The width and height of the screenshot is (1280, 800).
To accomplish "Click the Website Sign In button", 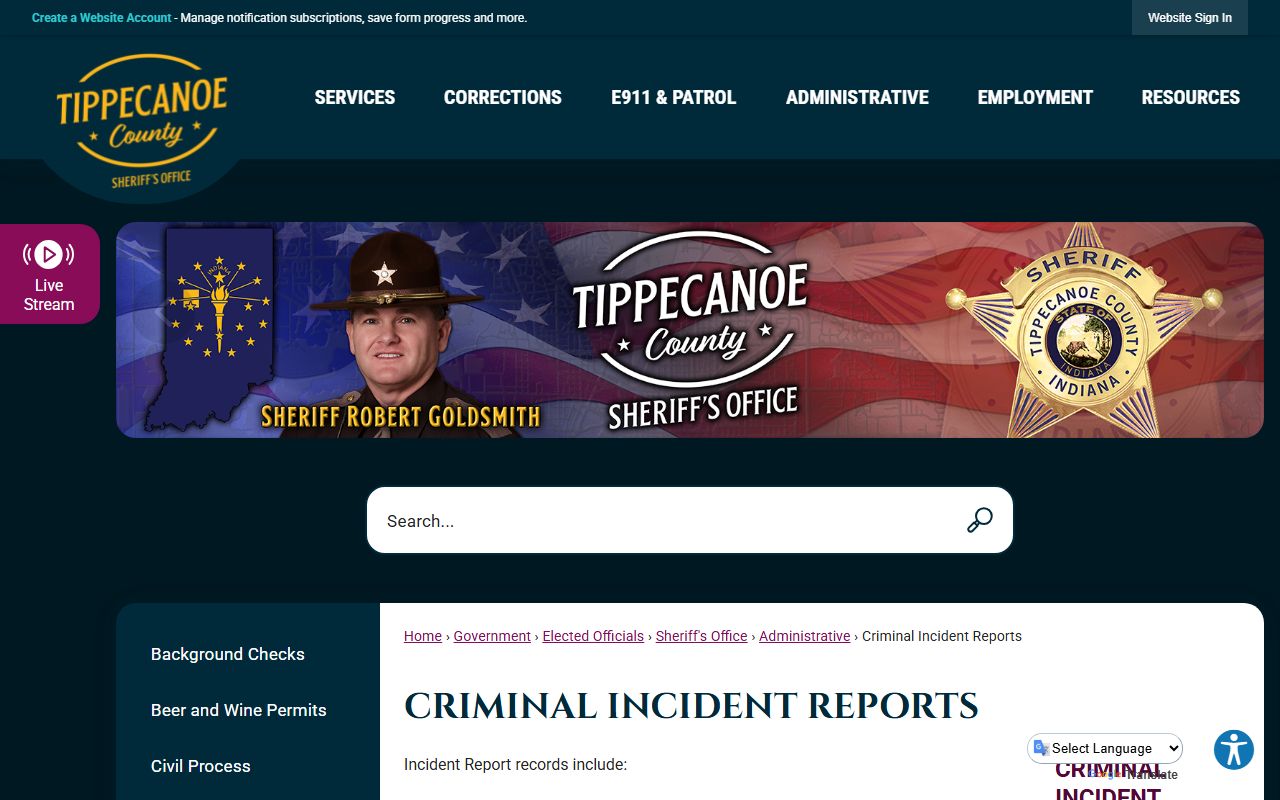I will pyautogui.click(x=1190, y=18).
